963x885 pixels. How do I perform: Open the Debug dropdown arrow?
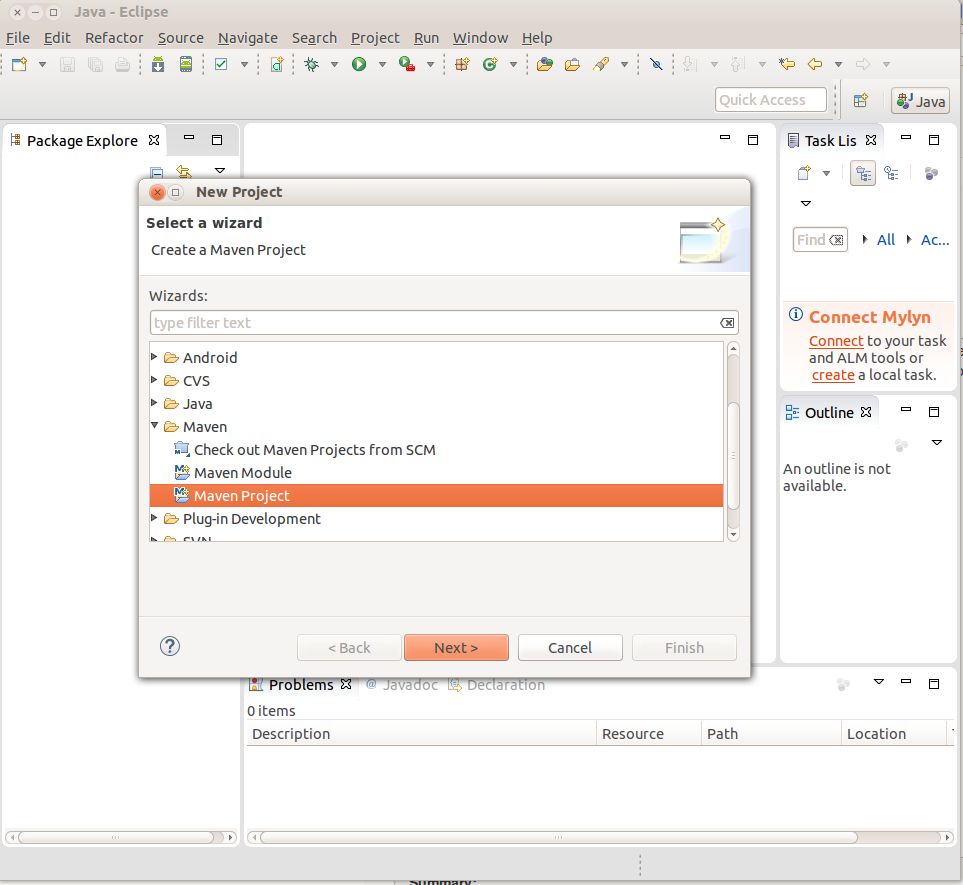tap(334, 64)
